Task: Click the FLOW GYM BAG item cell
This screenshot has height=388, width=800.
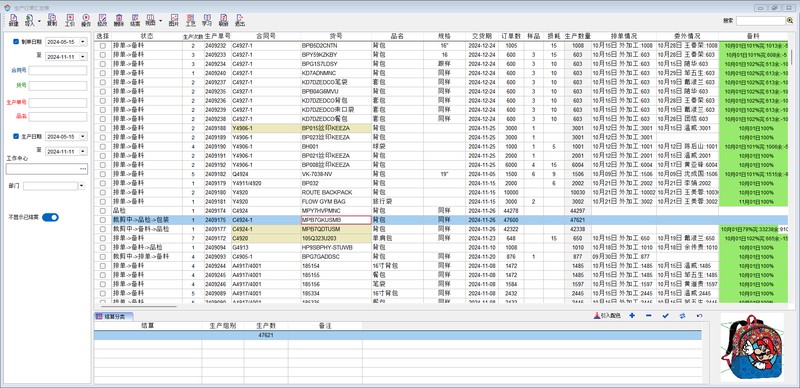Action: tap(336, 202)
